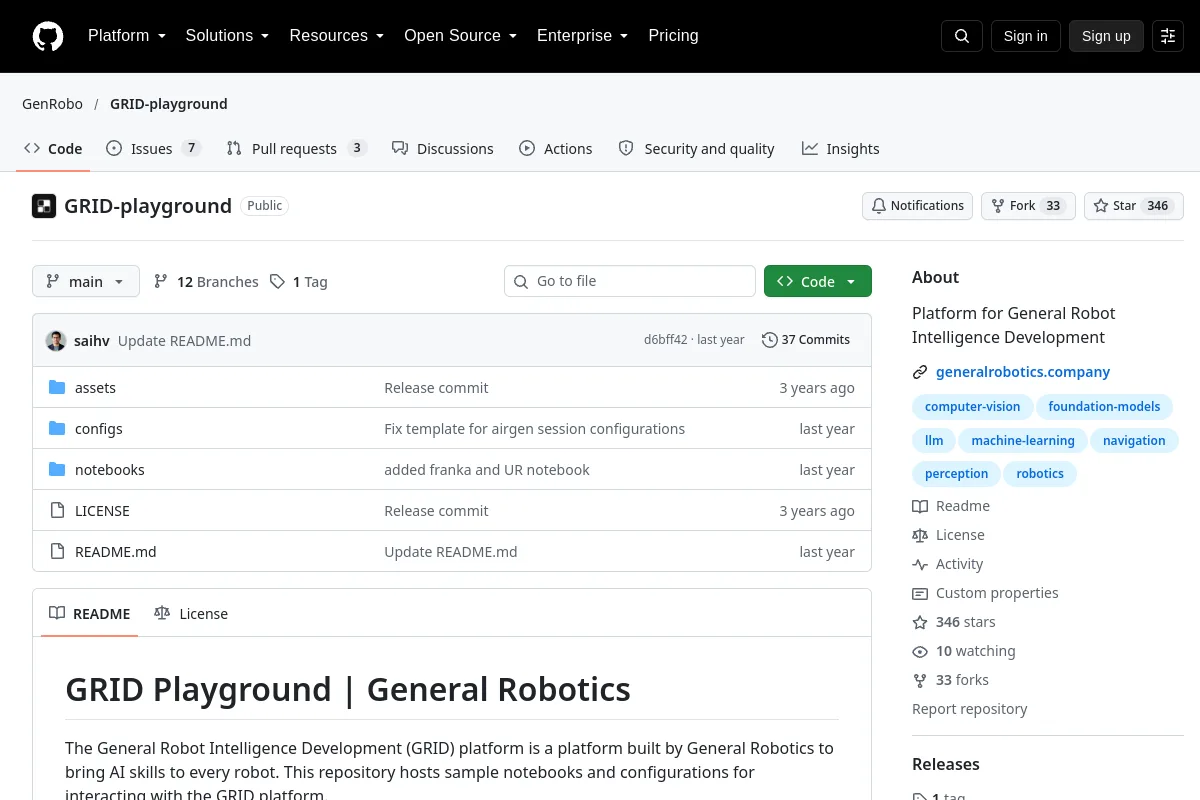Open the Solutions dropdown menu

(x=227, y=36)
